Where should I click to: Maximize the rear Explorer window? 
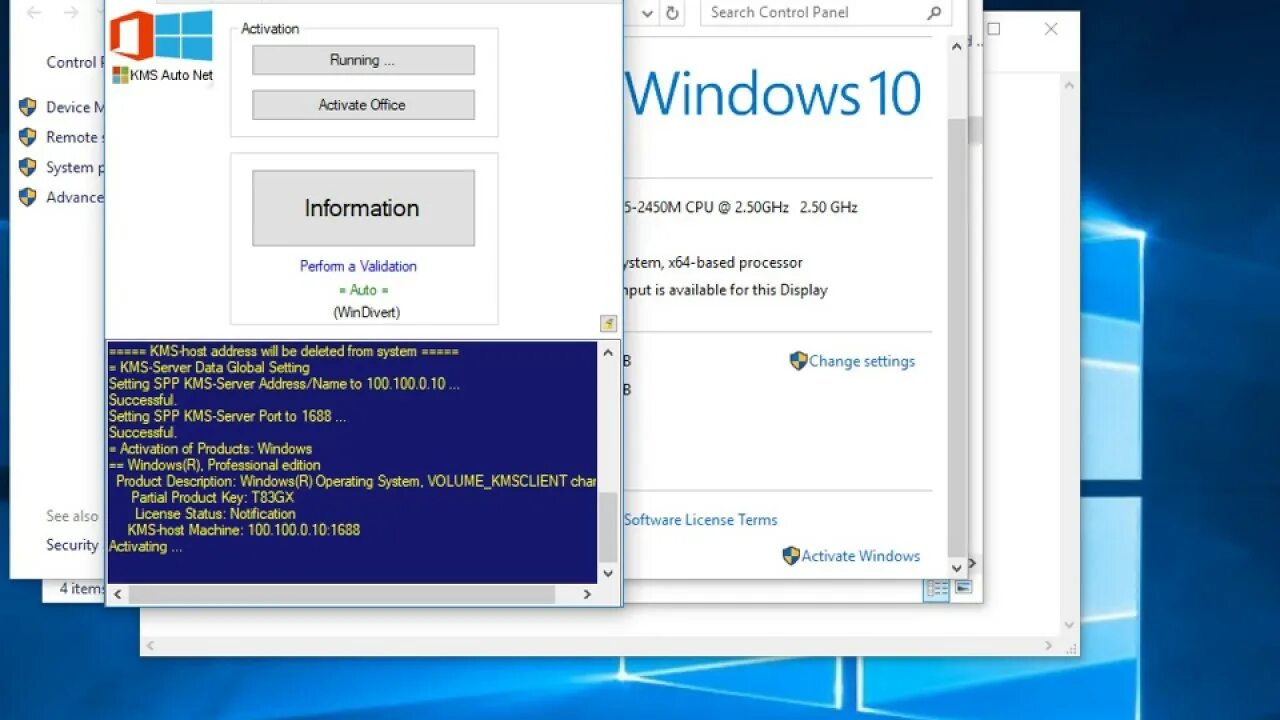point(994,29)
